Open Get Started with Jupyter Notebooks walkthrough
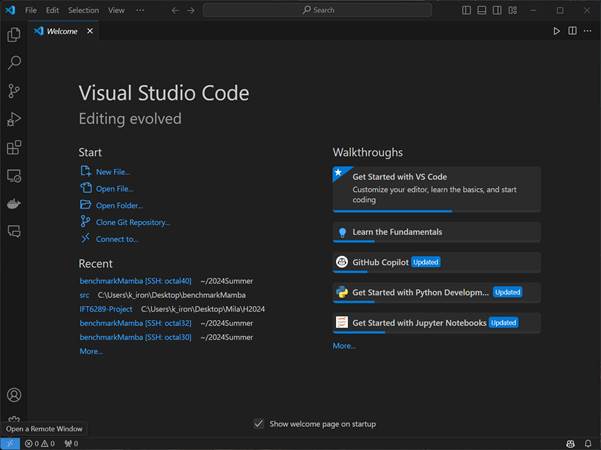601x450 pixels. (x=437, y=323)
